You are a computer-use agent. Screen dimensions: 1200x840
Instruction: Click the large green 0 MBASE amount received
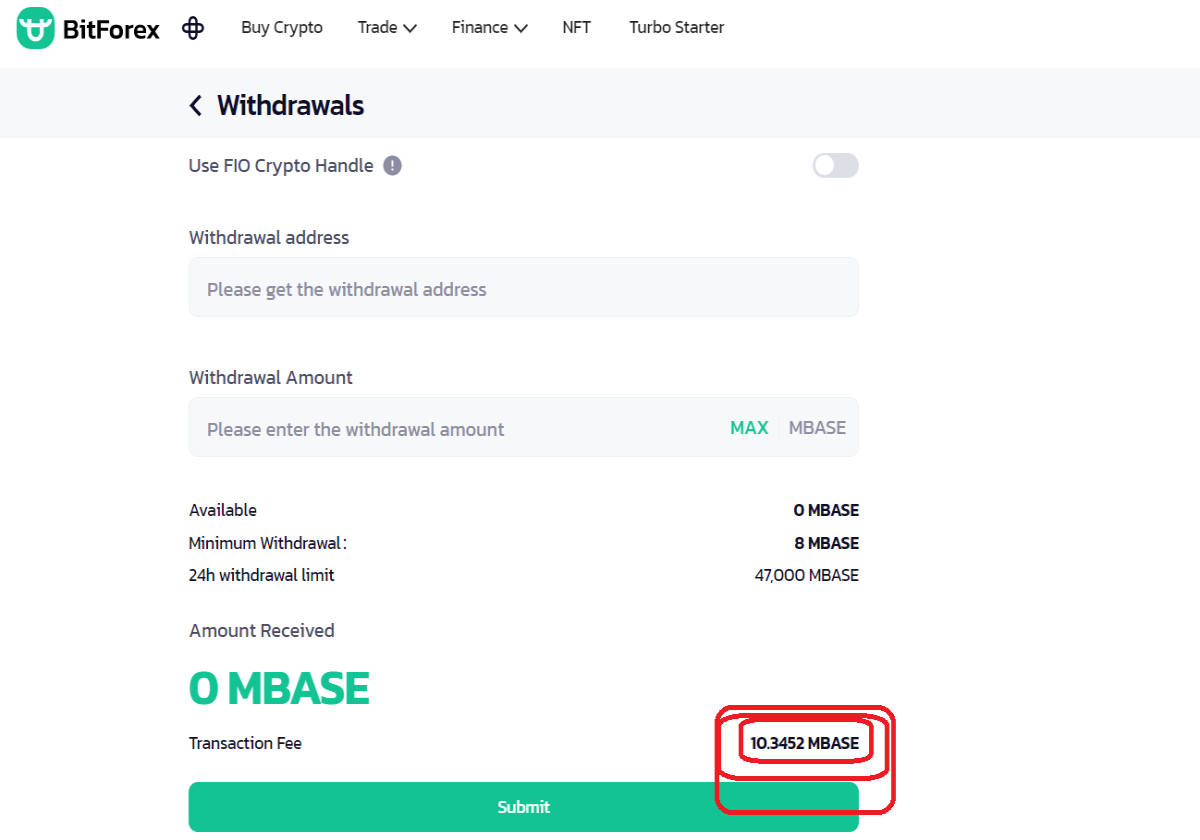pyautogui.click(x=279, y=689)
